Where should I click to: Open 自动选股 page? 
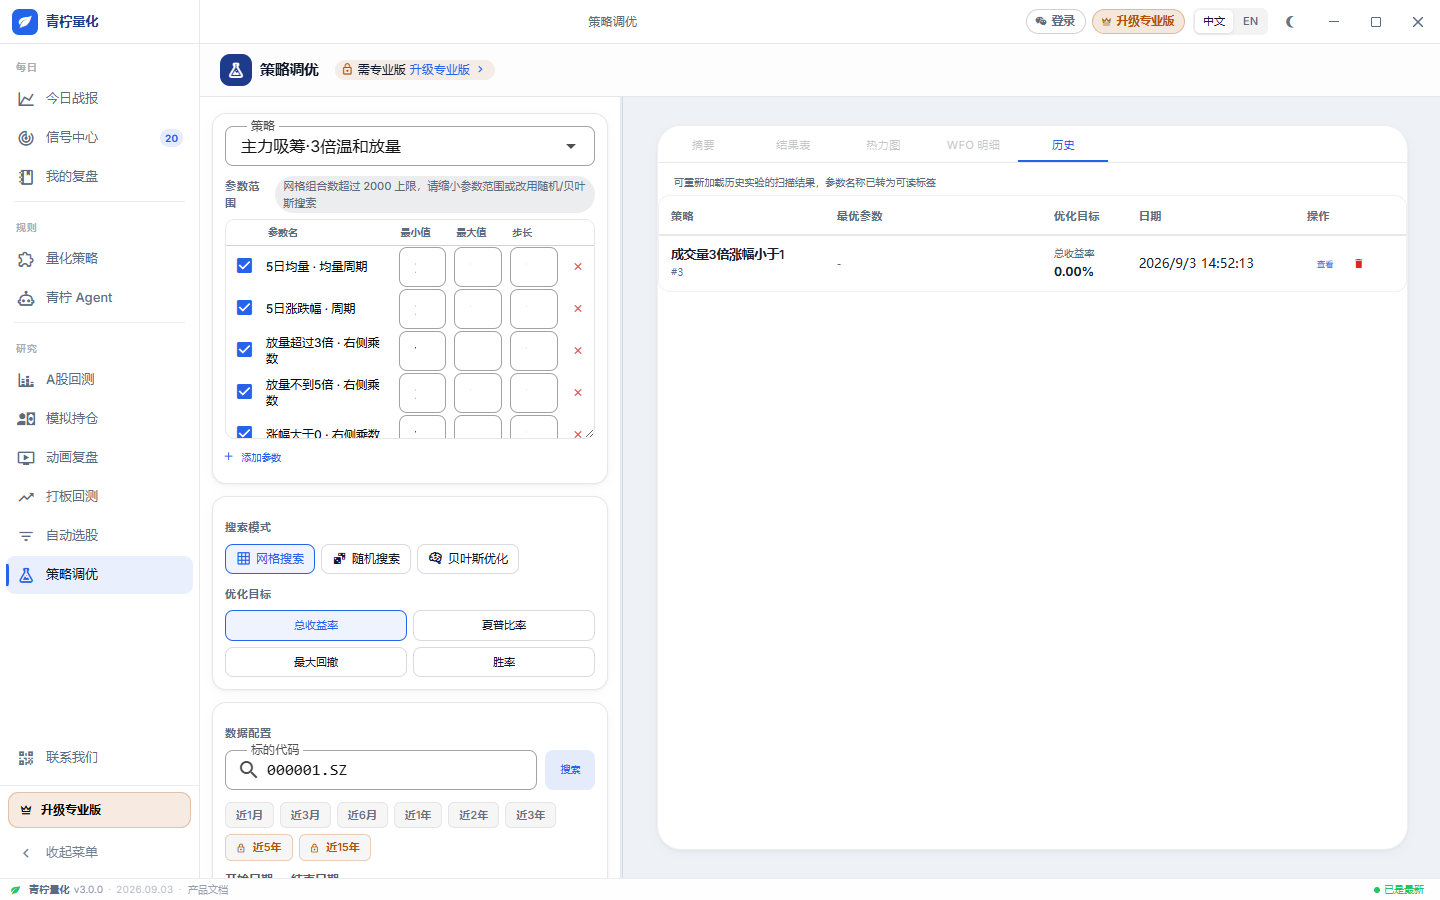[x=99, y=535]
